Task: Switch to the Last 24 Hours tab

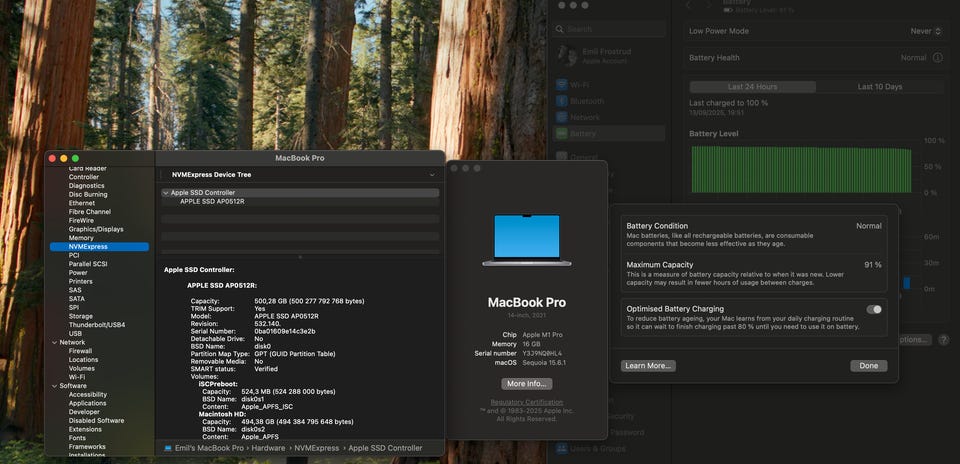Action: 753,87
